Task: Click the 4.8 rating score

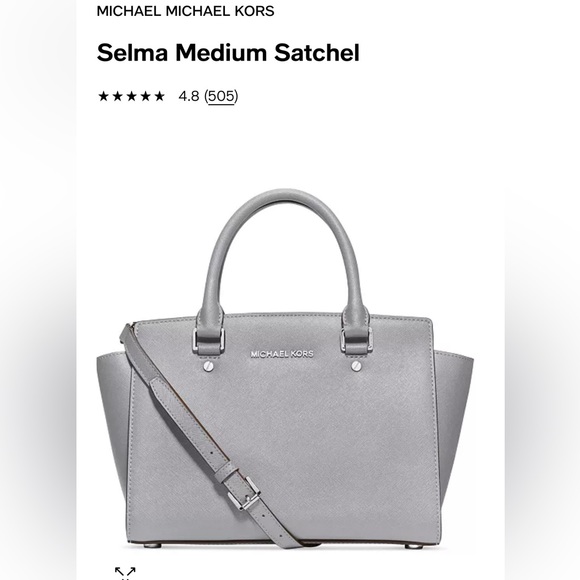Action: pos(189,96)
